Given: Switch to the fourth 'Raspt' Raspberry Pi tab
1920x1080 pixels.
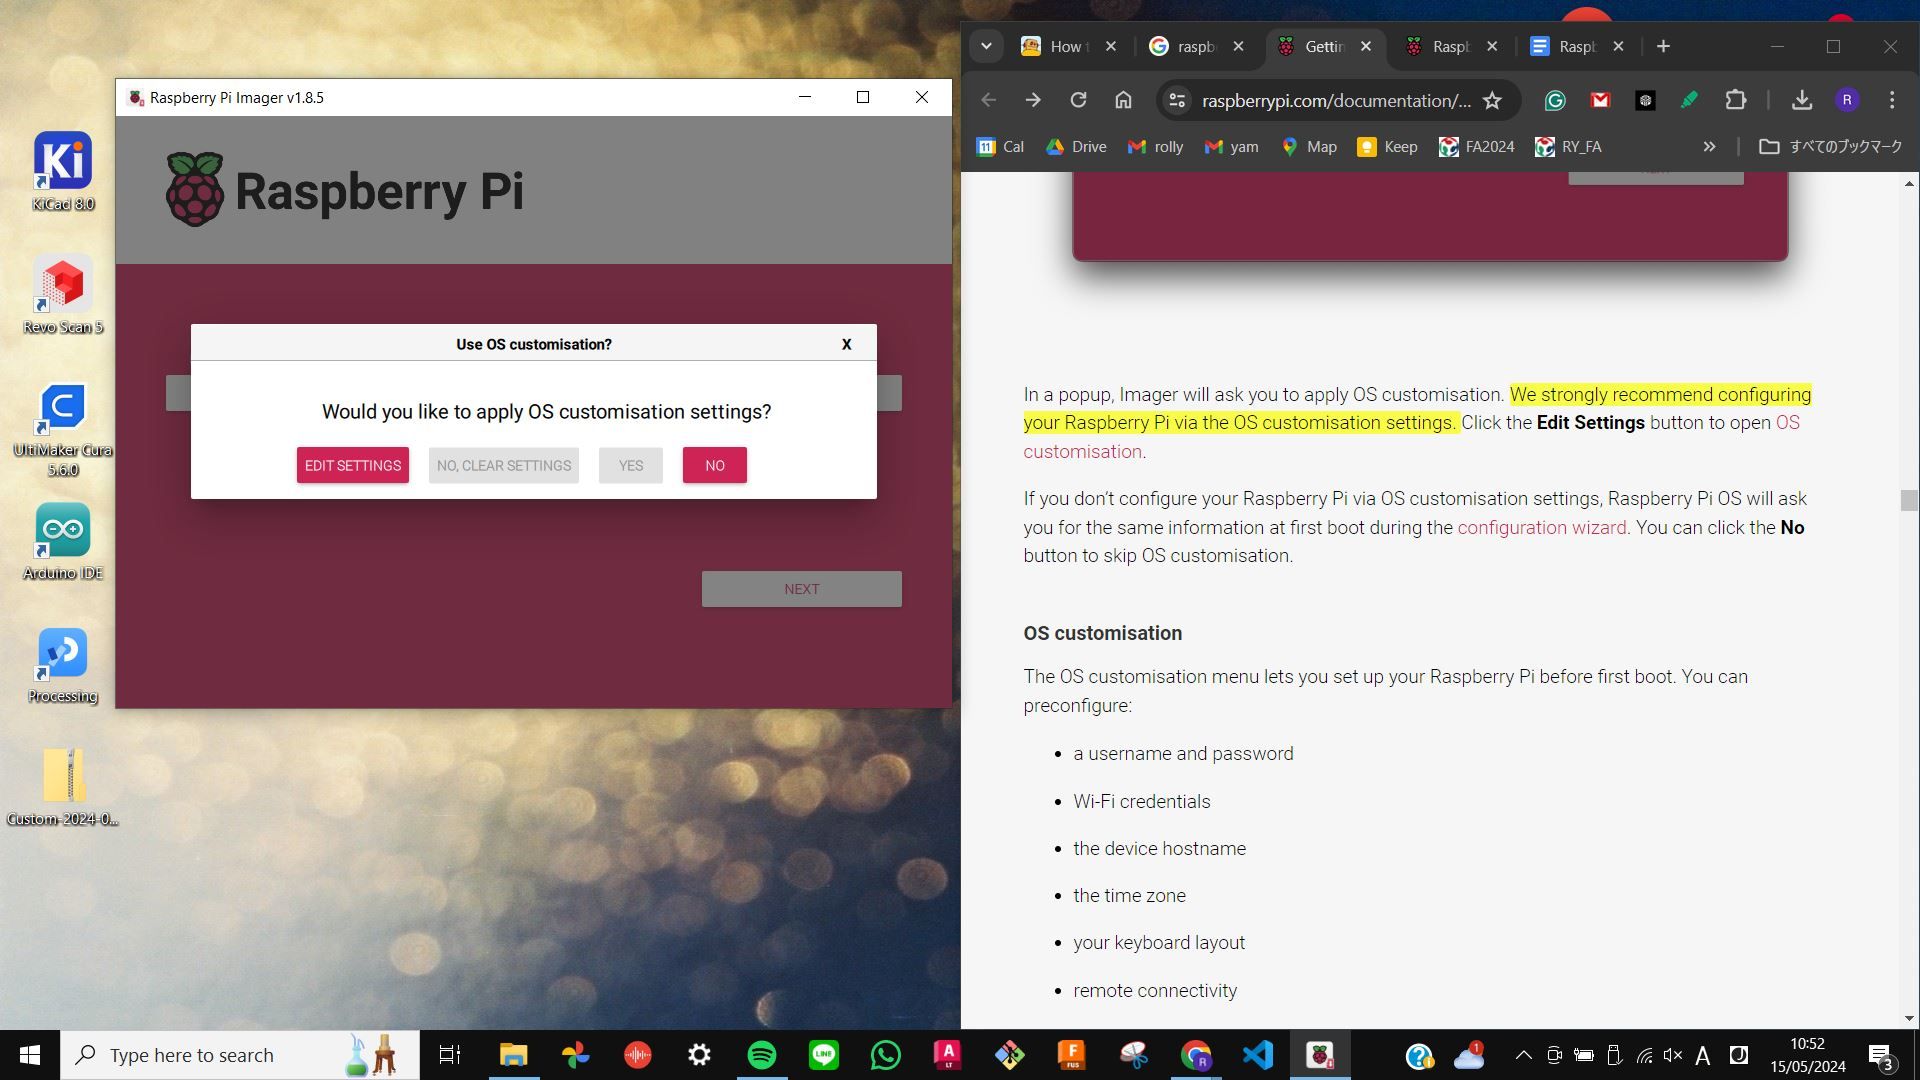Looking at the screenshot, I should point(1450,46).
